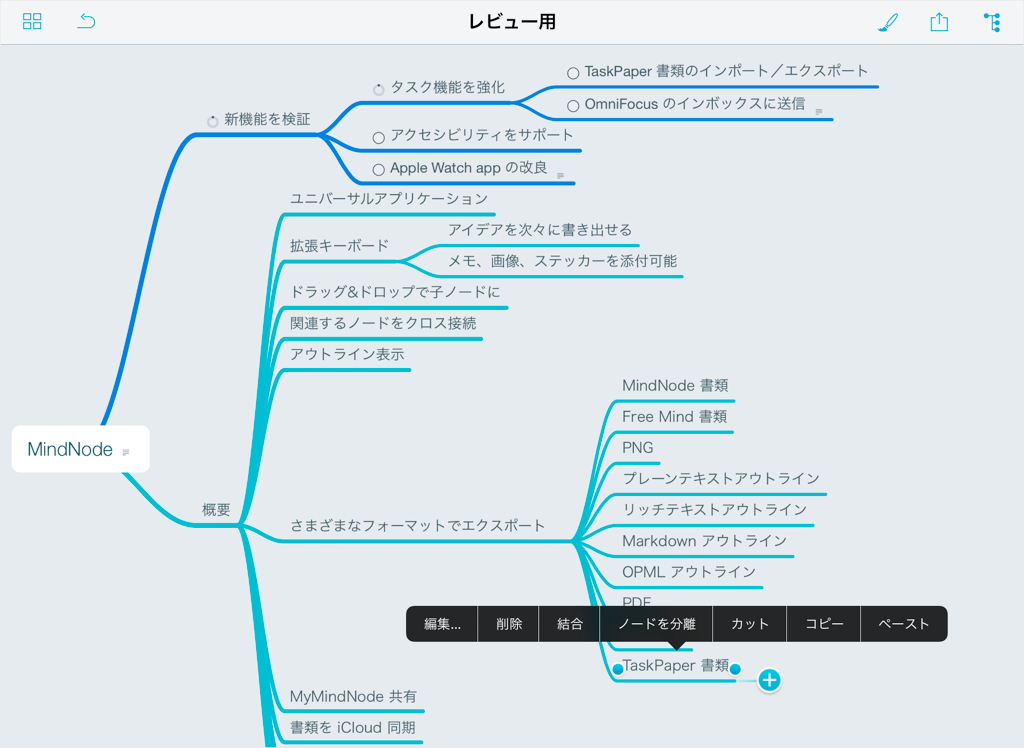
Task: Tap the plus button to add child node
Action: point(769,680)
